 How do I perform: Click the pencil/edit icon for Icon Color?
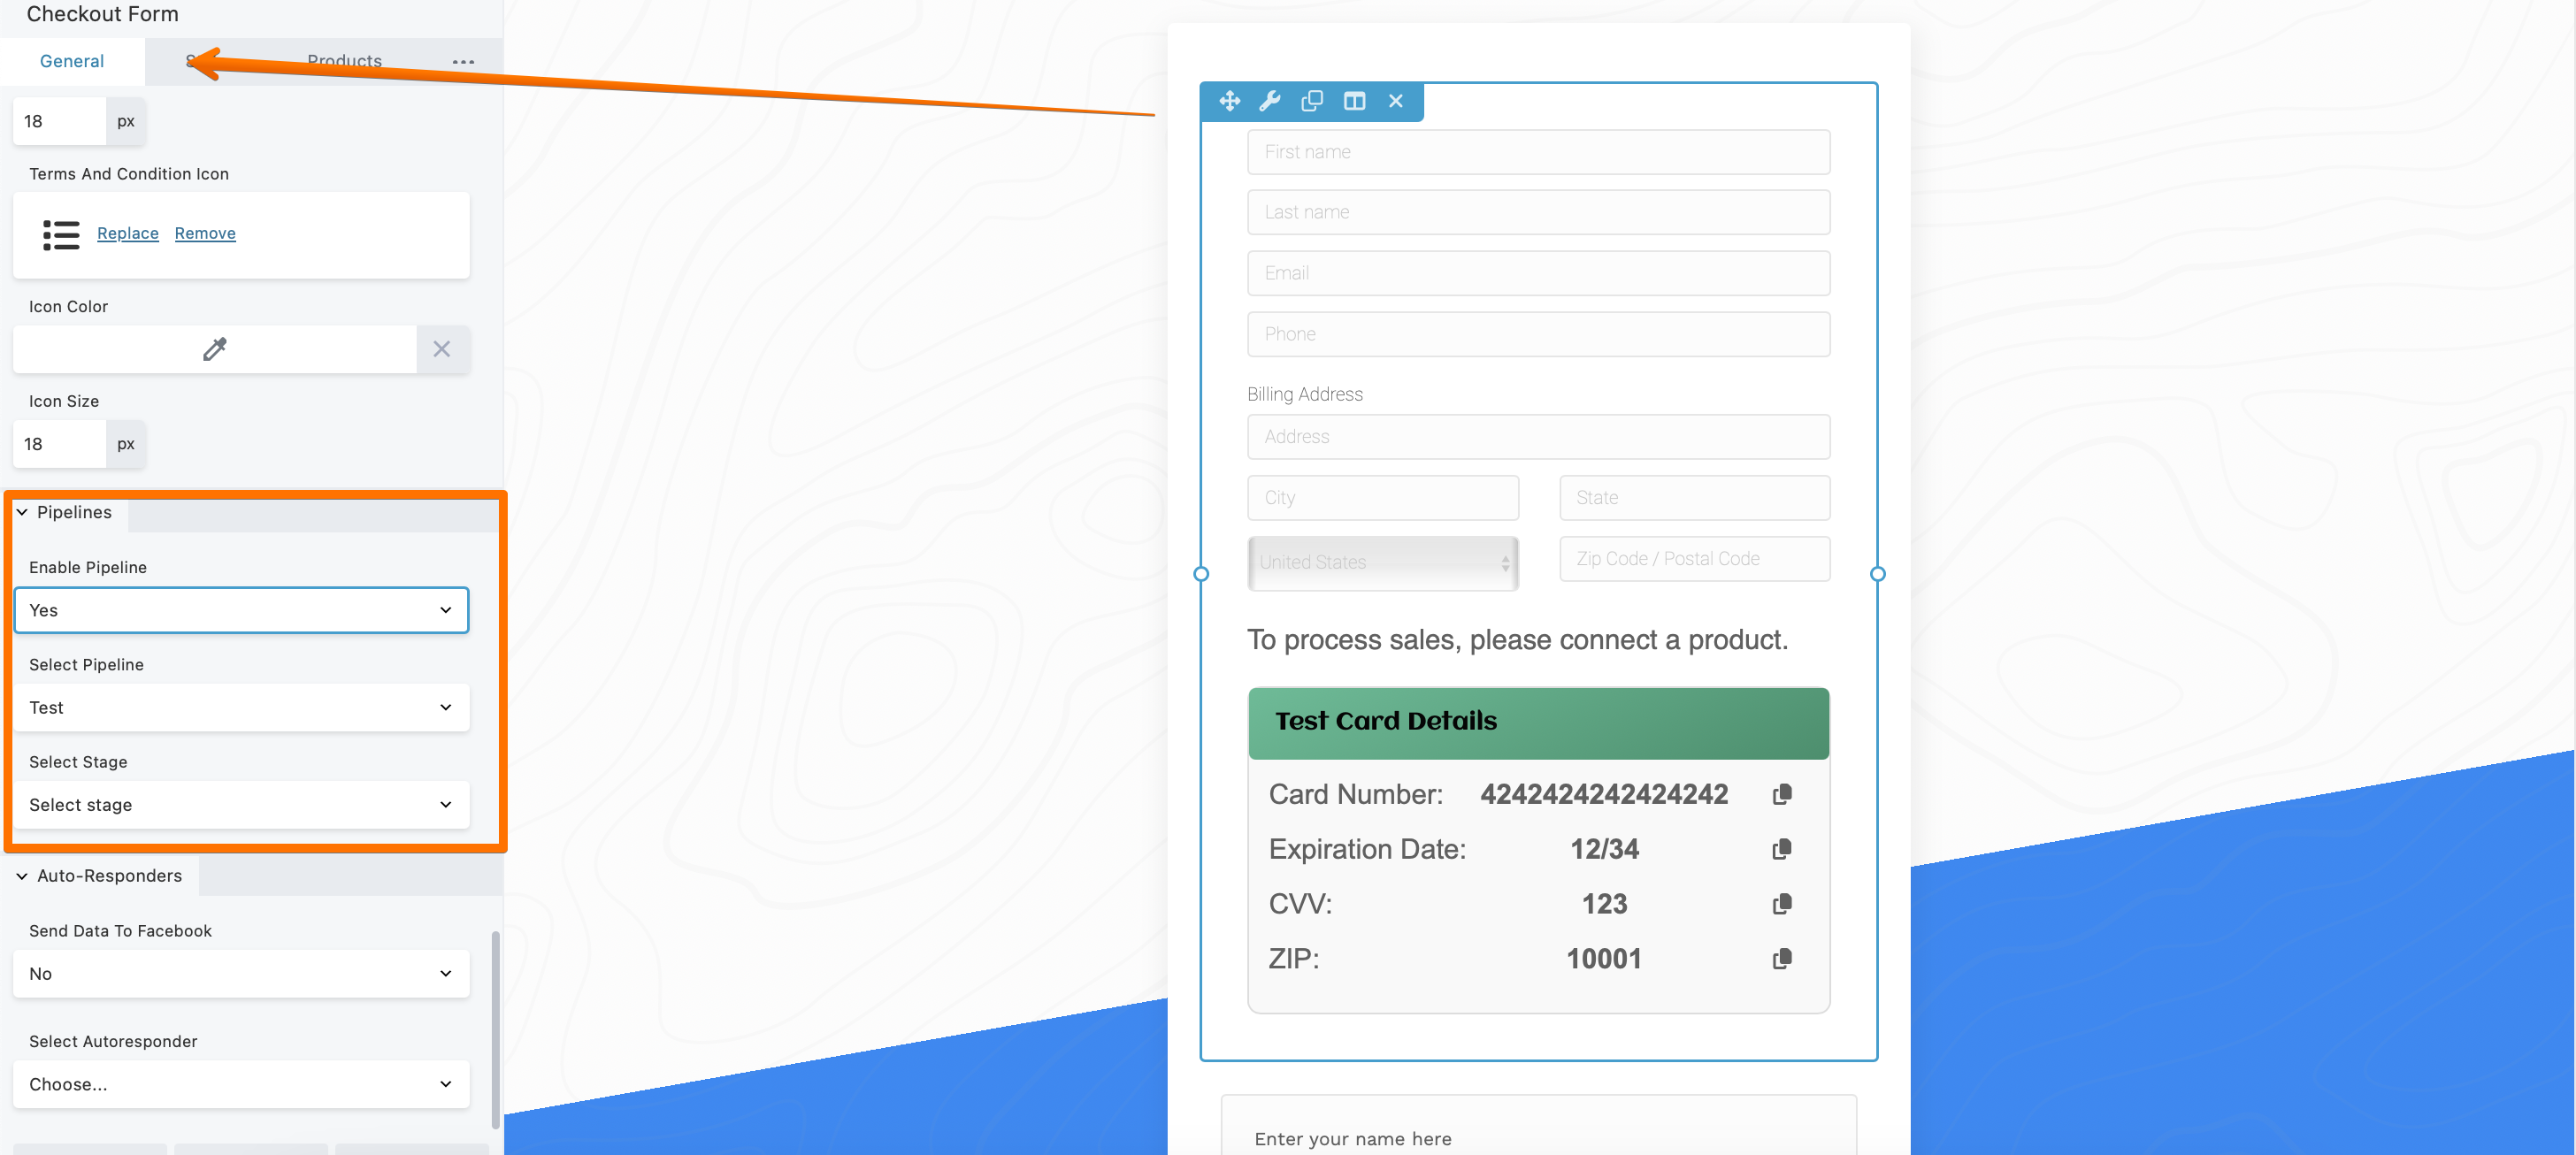[x=215, y=347]
